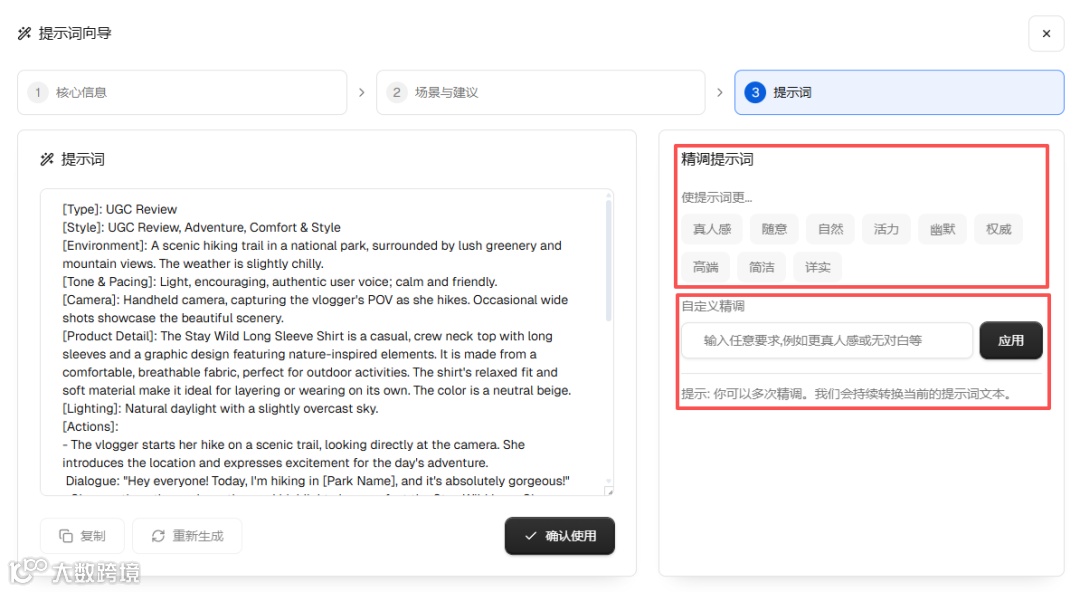Screen dimensions: 1080x592
Task: Click the [Type]: UGC Review line
Action: pos(120,210)
